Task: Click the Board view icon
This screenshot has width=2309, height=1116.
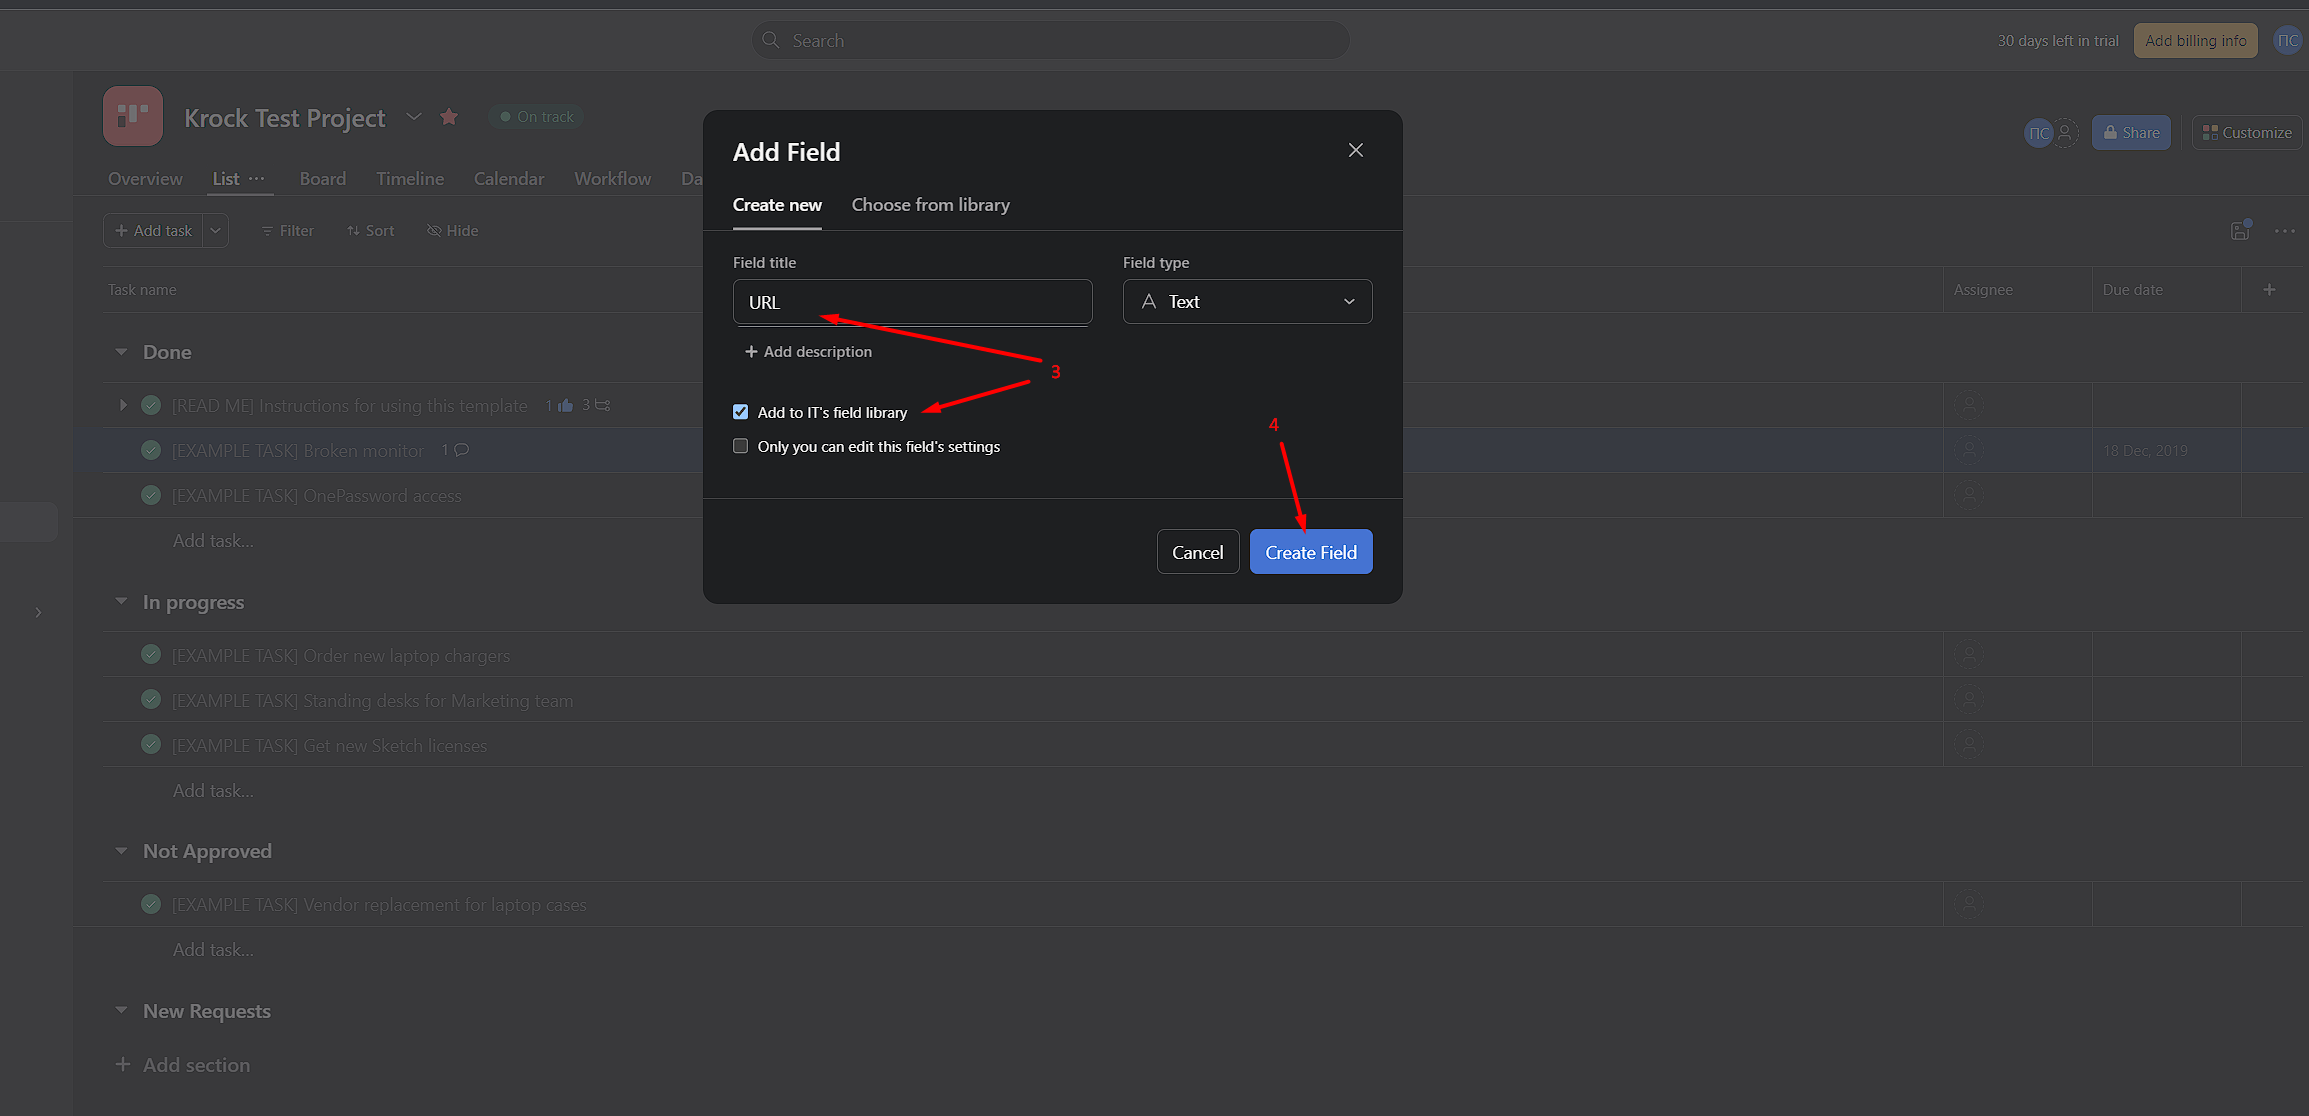Action: (322, 178)
